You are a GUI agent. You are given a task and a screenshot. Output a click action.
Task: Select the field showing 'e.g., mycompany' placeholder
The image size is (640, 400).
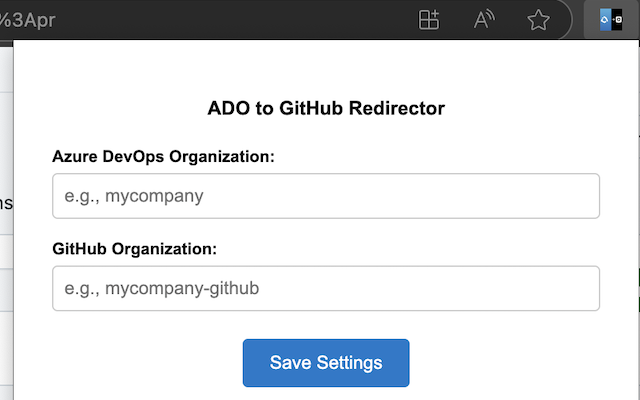[x=326, y=196]
